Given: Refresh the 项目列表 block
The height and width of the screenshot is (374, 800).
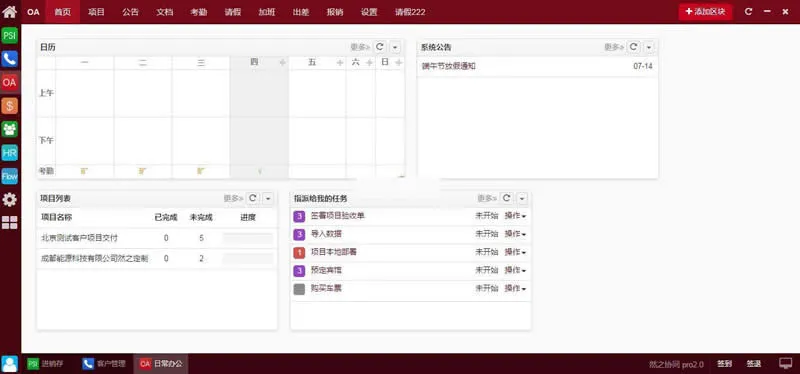Looking at the screenshot, I should (x=253, y=198).
